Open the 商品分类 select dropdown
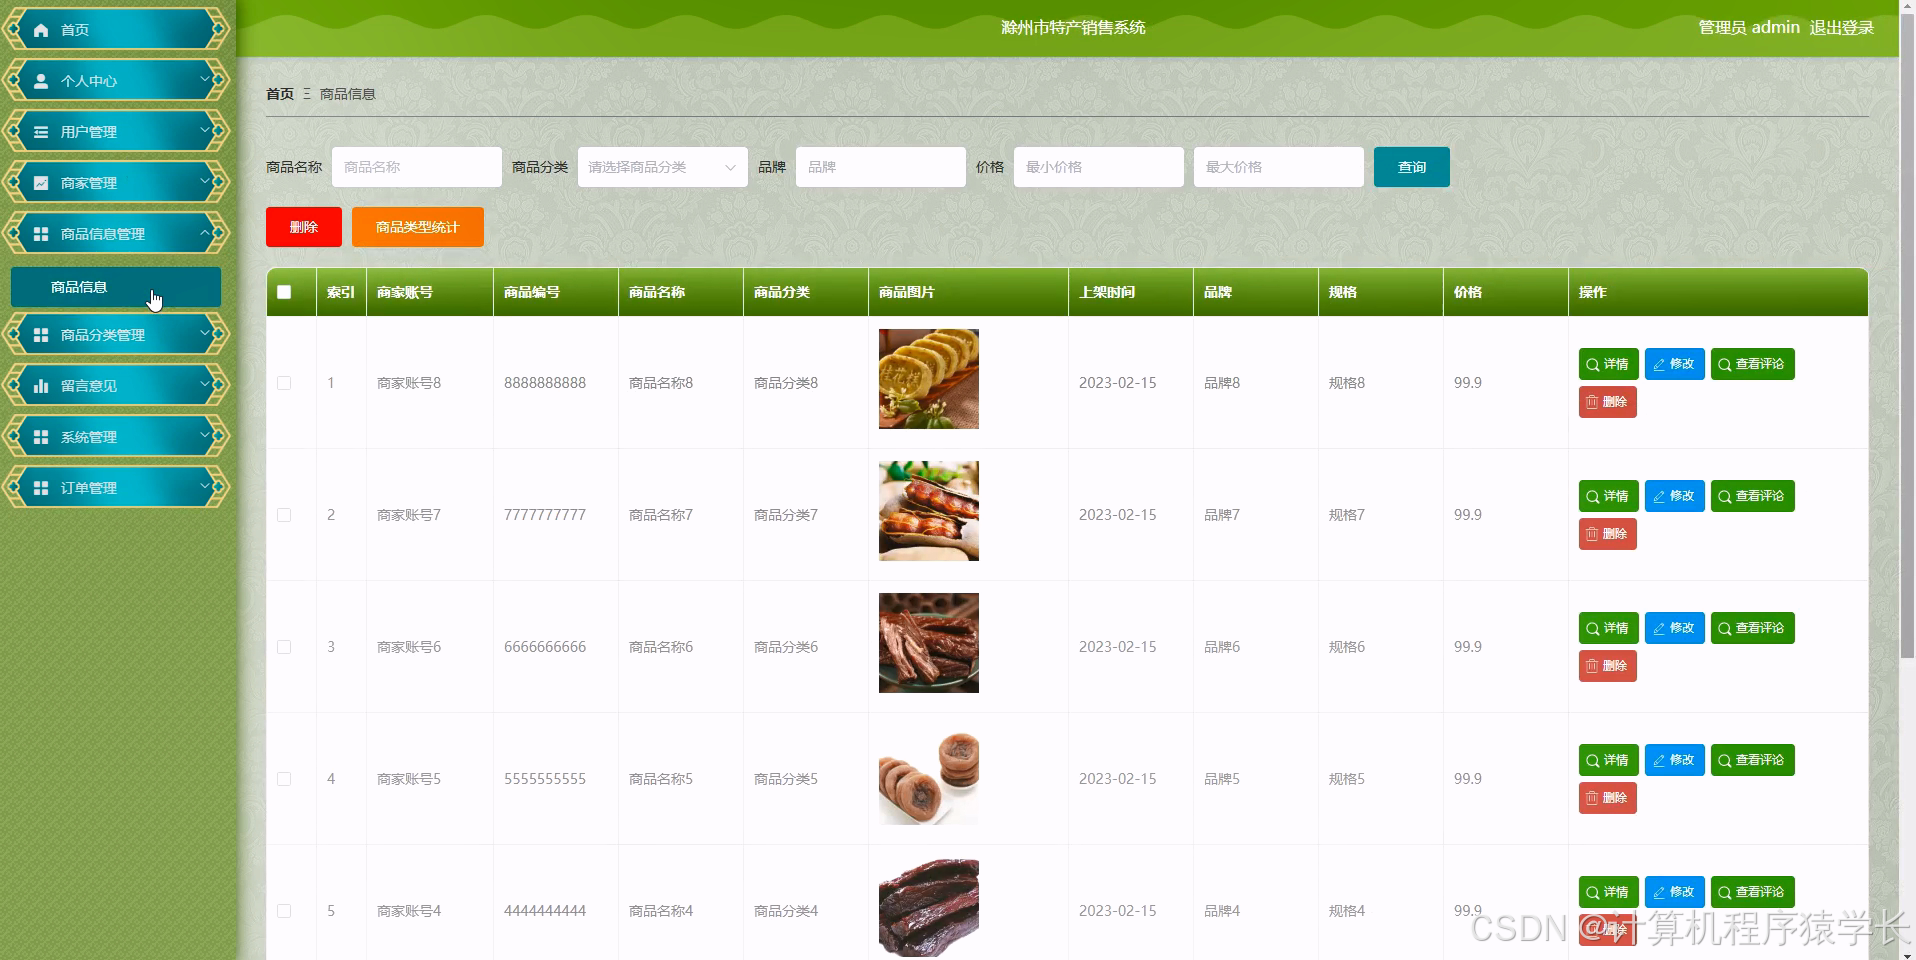1916x960 pixels. [x=662, y=167]
